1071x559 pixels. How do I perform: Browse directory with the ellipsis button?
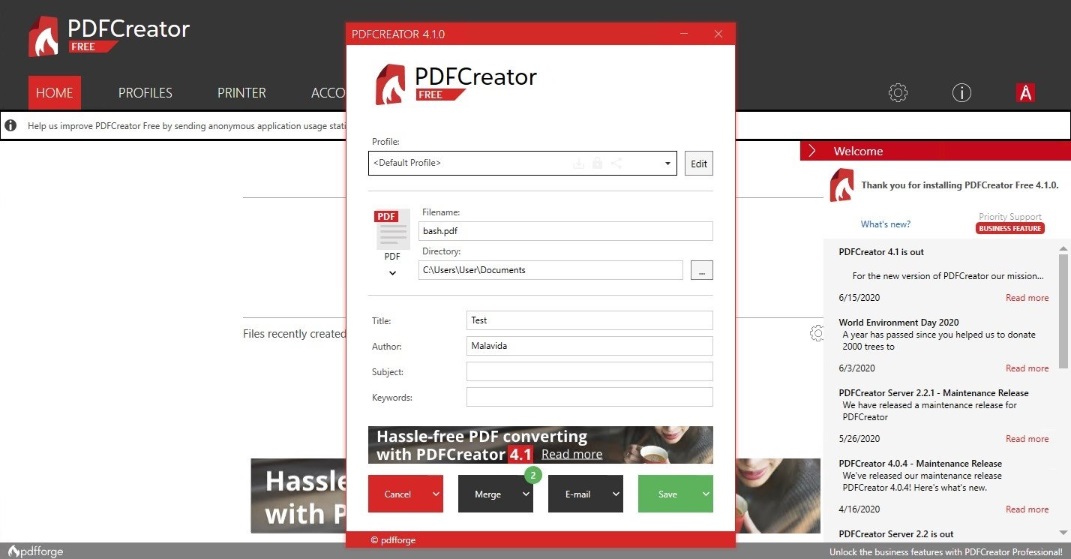(701, 270)
